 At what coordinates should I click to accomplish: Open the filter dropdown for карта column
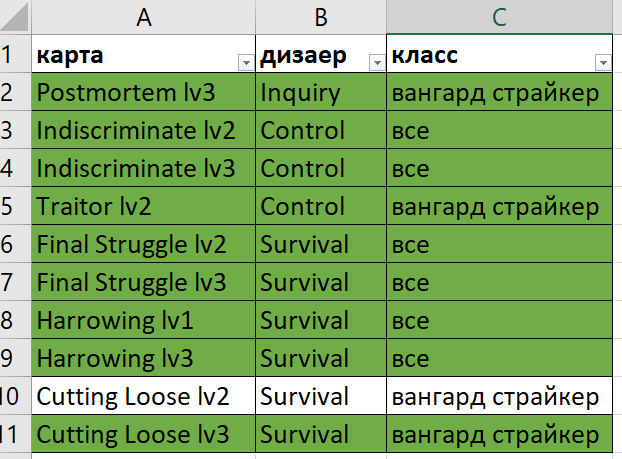point(246,63)
